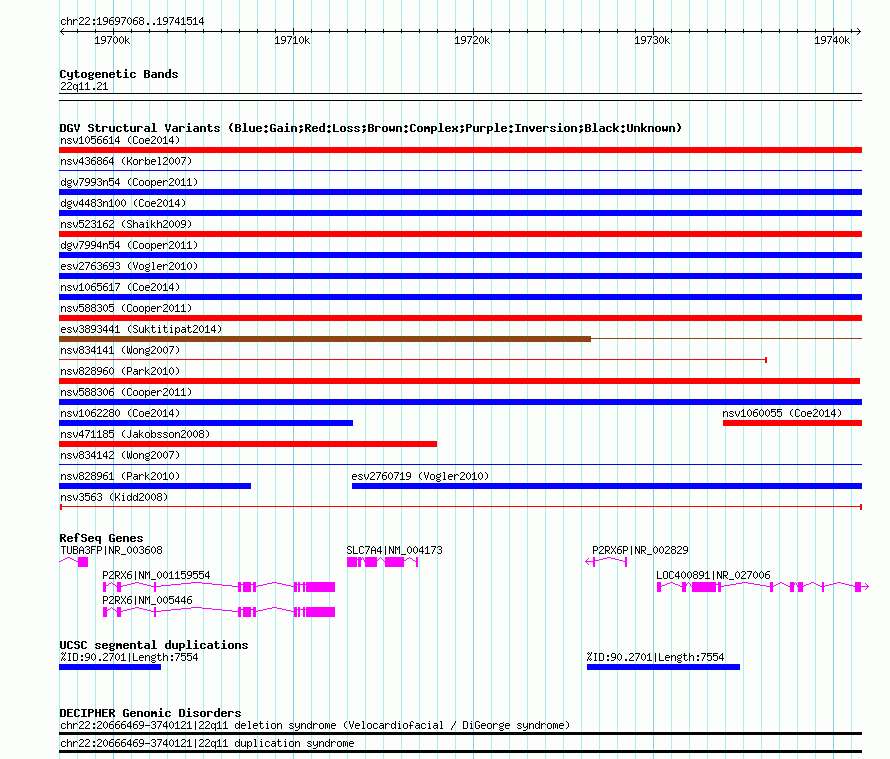
Task: Select the red loss bar under nsv471185
Action: (248, 444)
